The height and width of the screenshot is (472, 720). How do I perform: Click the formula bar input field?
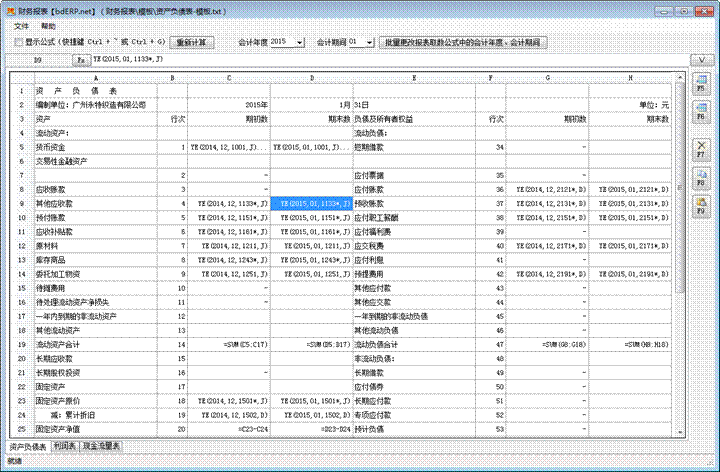tap(389, 59)
